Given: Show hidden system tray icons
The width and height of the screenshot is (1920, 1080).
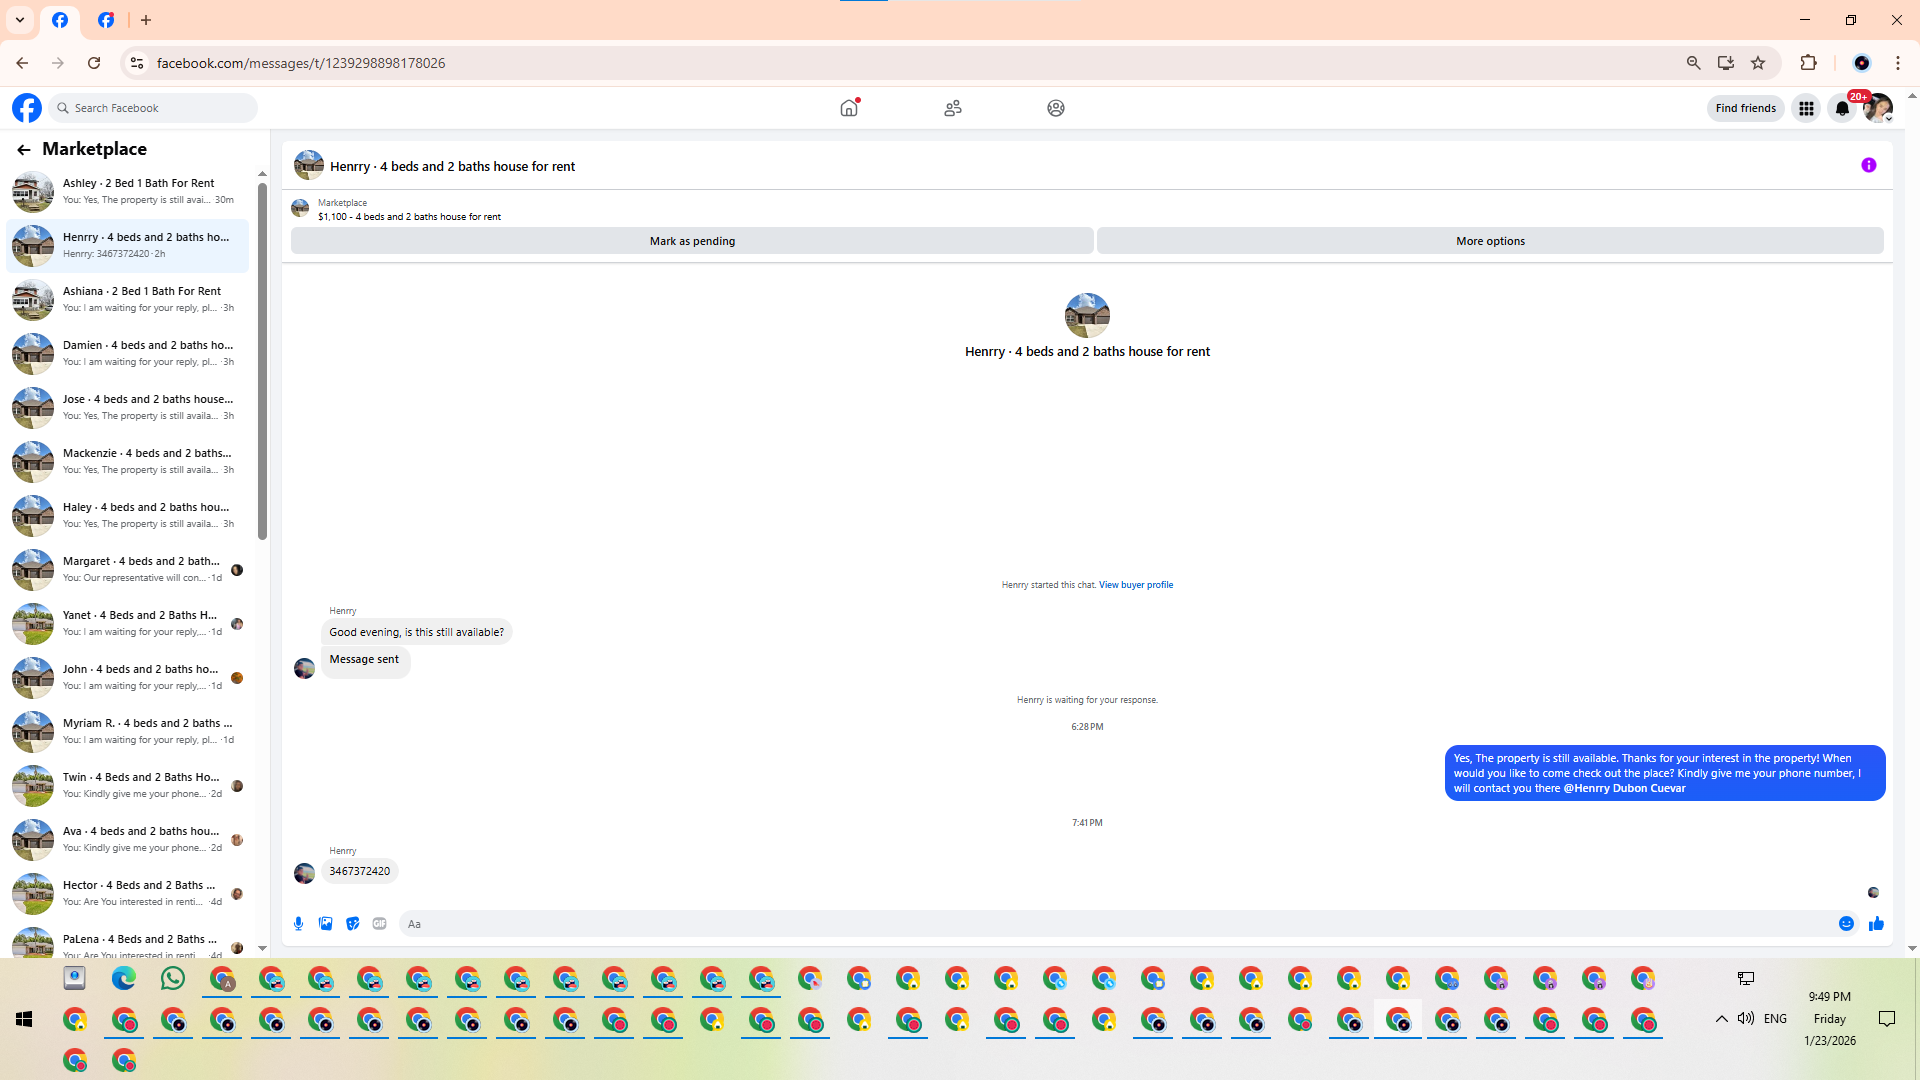Looking at the screenshot, I should [1721, 1019].
